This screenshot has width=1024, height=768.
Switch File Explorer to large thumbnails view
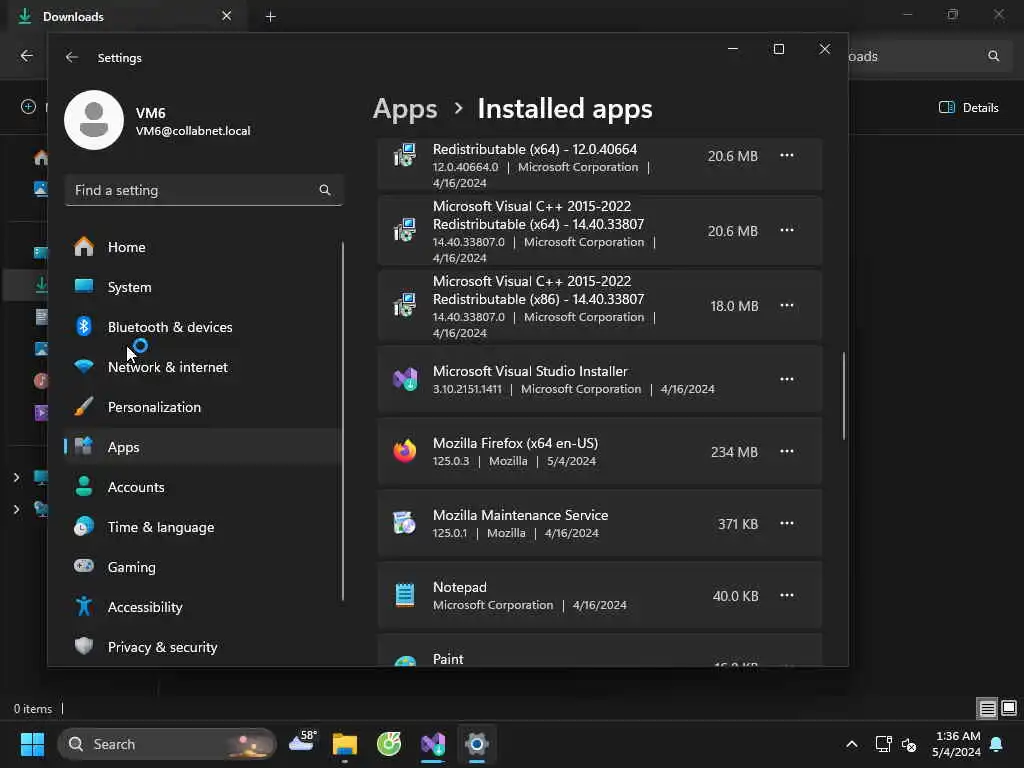[x=1009, y=708]
